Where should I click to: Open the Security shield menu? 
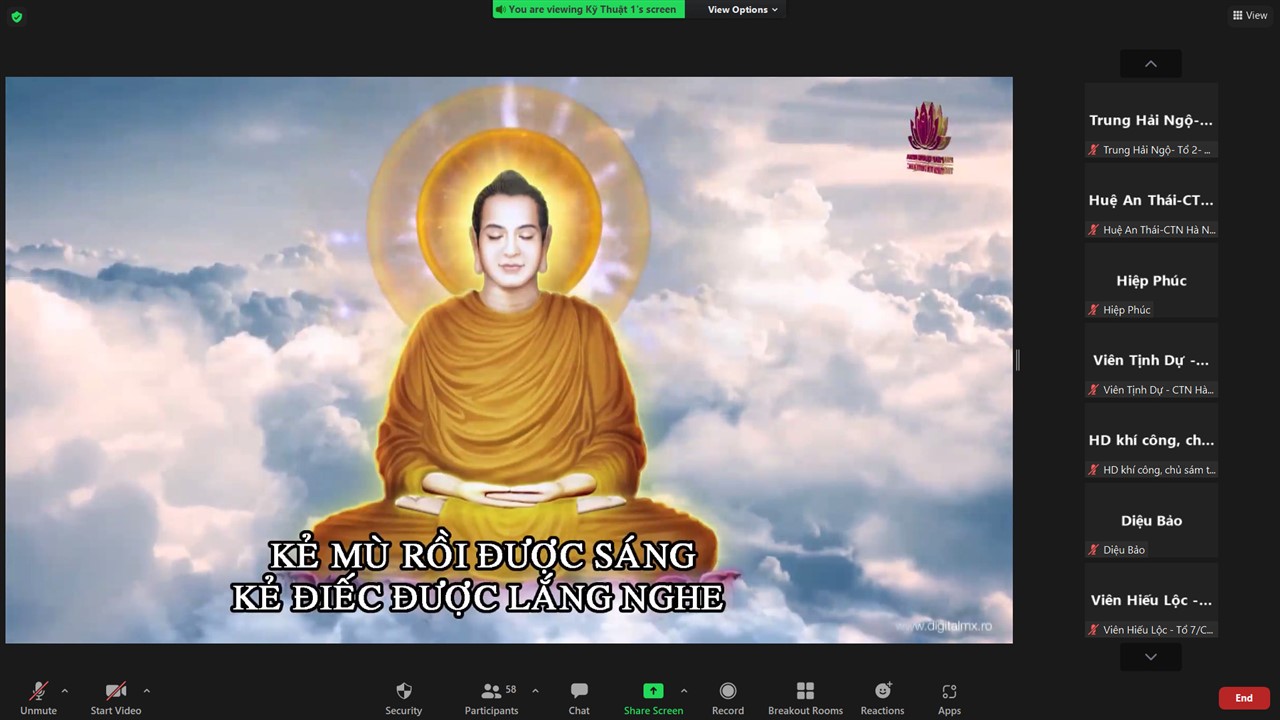click(404, 697)
